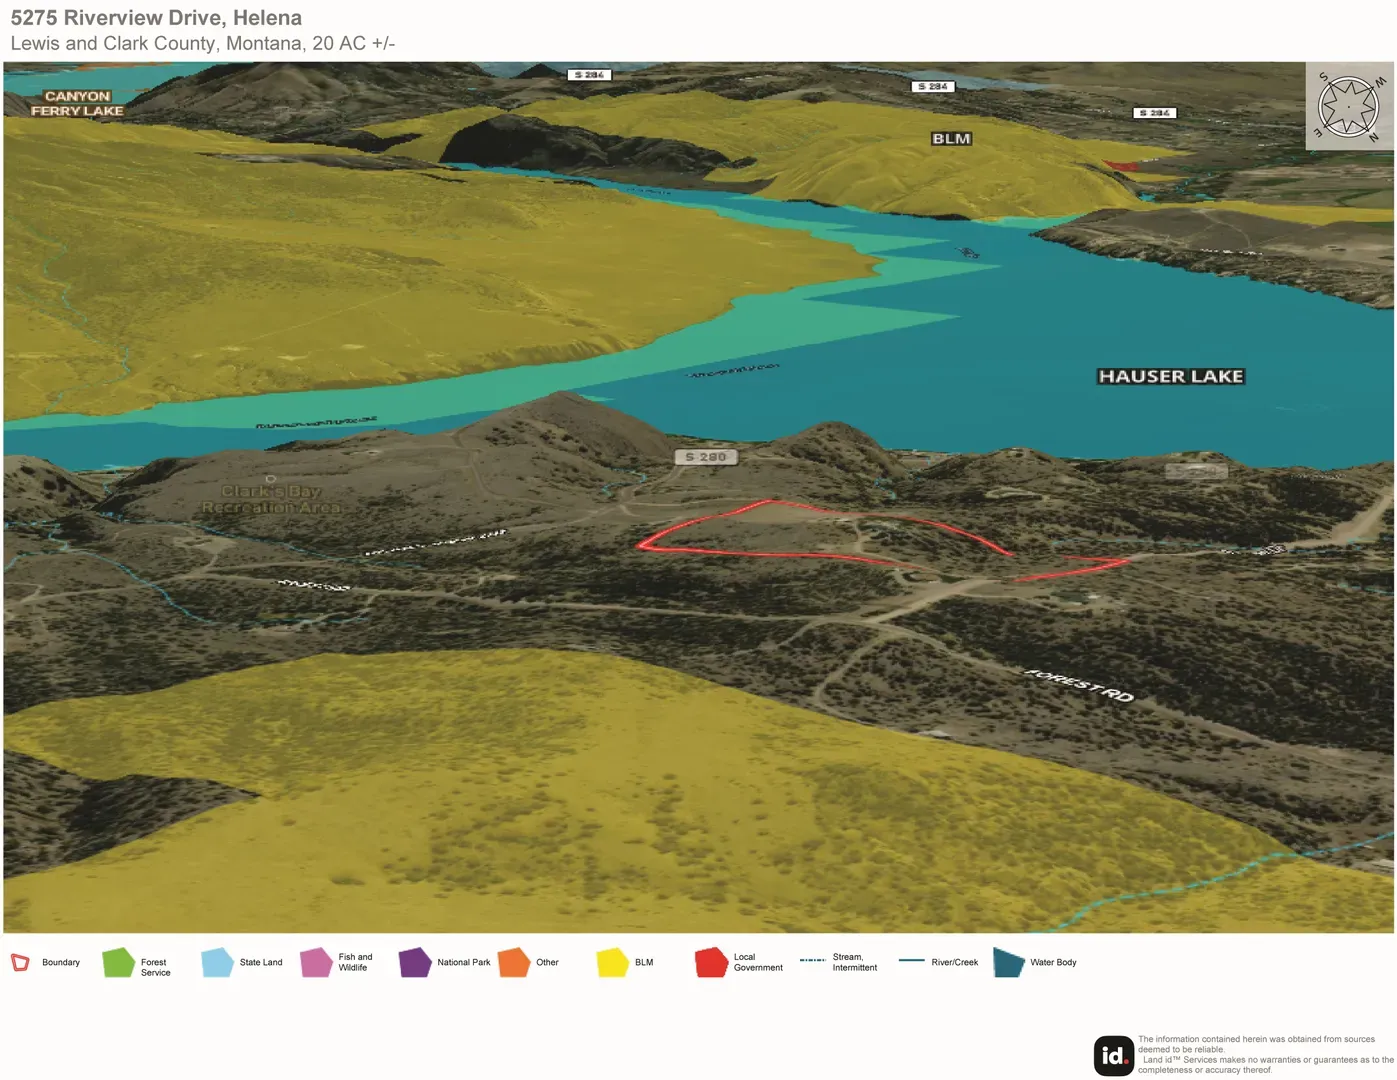This screenshot has width=1397, height=1080.
Task: Select the pink Fish and Wildlife swatch
Action: click(316, 962)
